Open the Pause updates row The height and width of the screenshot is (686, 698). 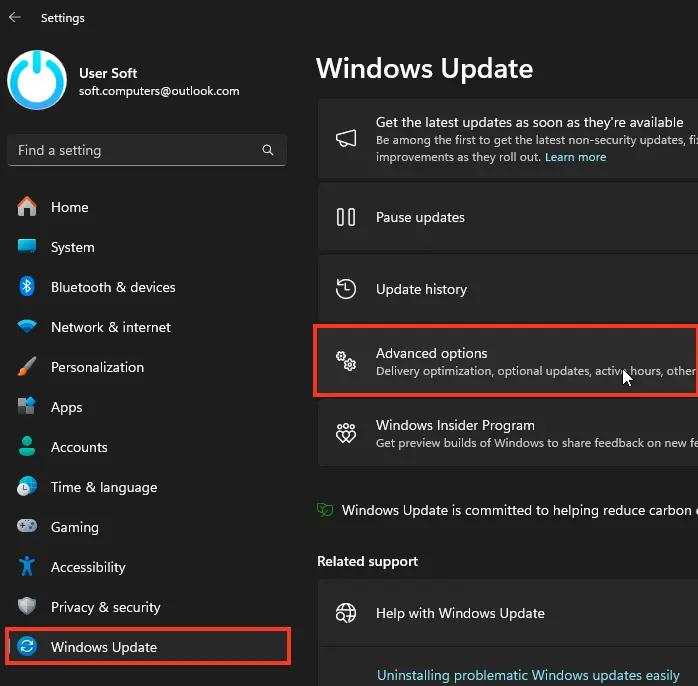420,217
